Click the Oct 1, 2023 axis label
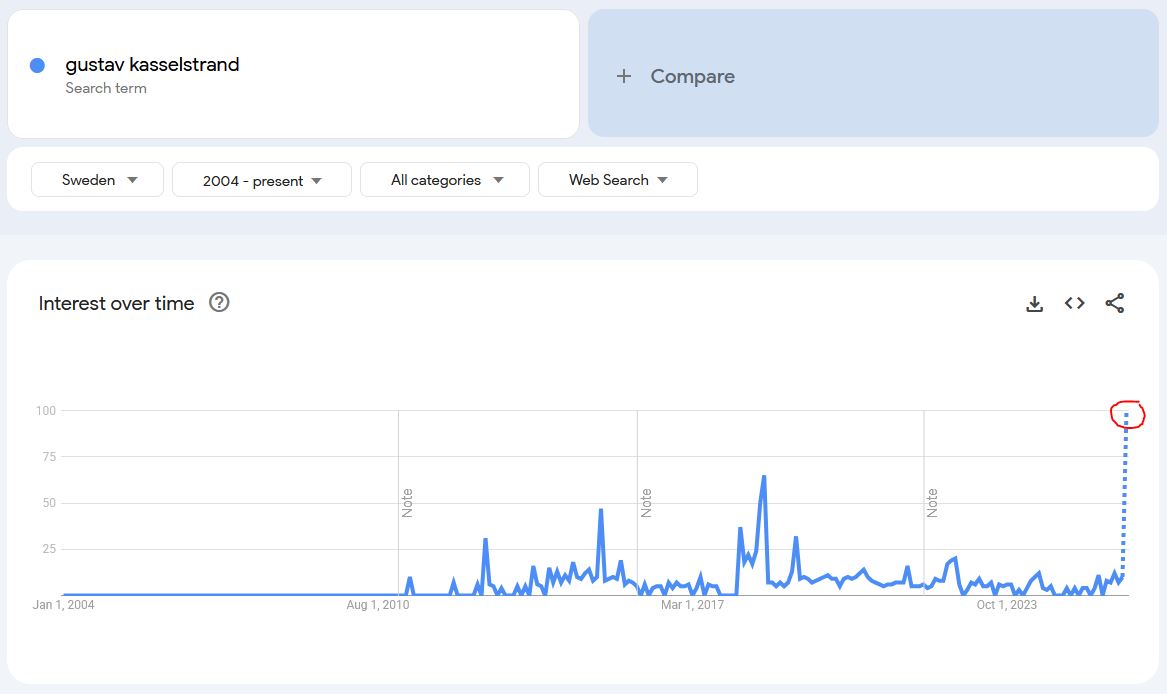 point(1006,605)
